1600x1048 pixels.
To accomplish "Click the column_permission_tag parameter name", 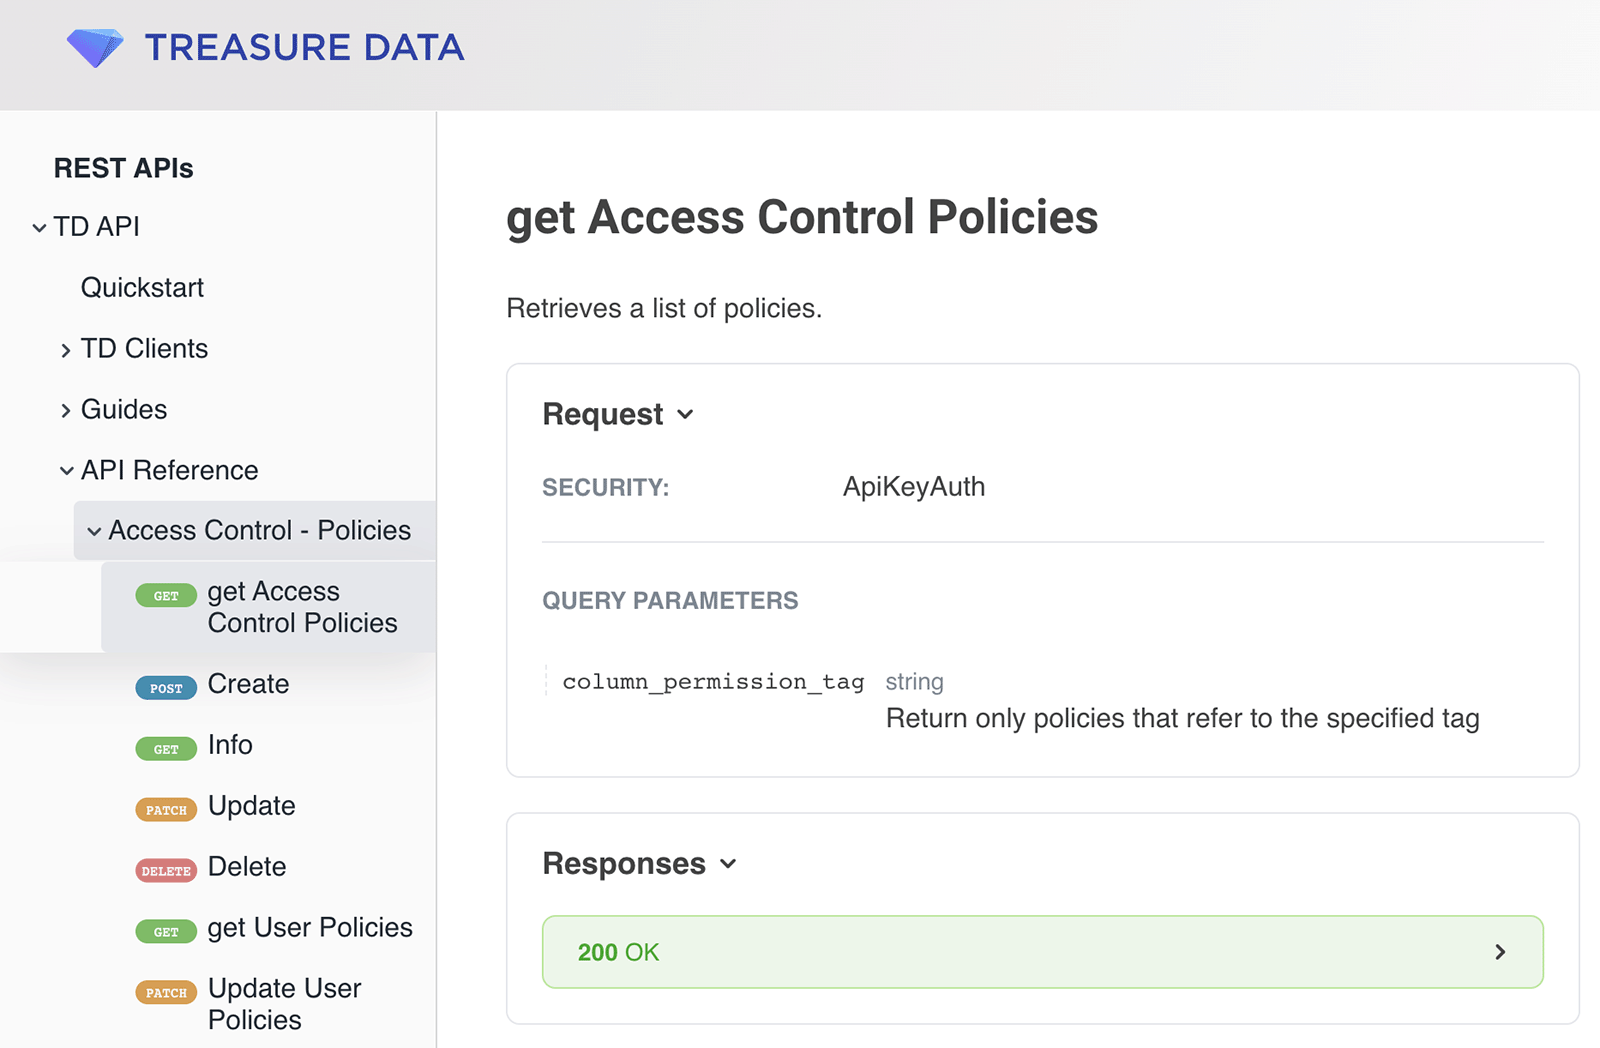I will (x=713, y=682).
